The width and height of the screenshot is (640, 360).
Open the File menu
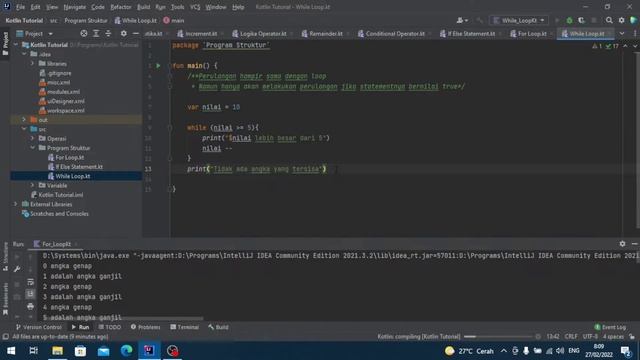coord(20,7)
